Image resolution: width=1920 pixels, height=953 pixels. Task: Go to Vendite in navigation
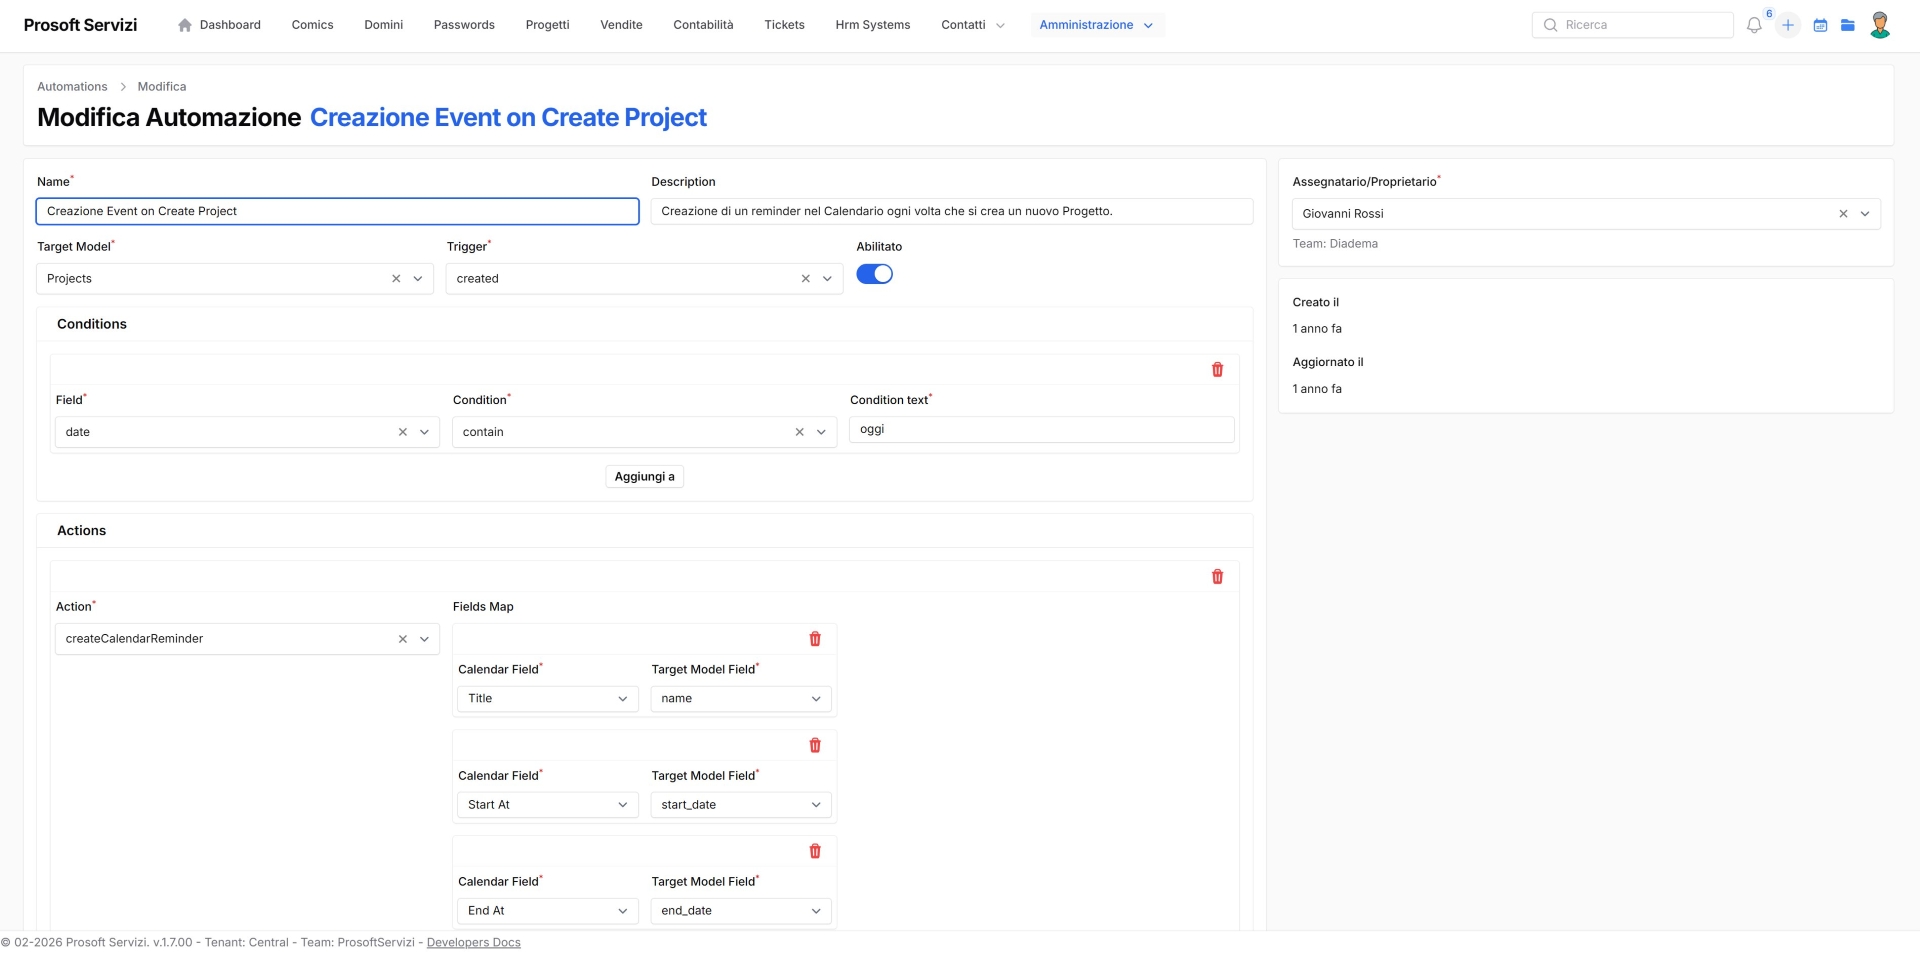pyautogui.click(x=621, y=25)
